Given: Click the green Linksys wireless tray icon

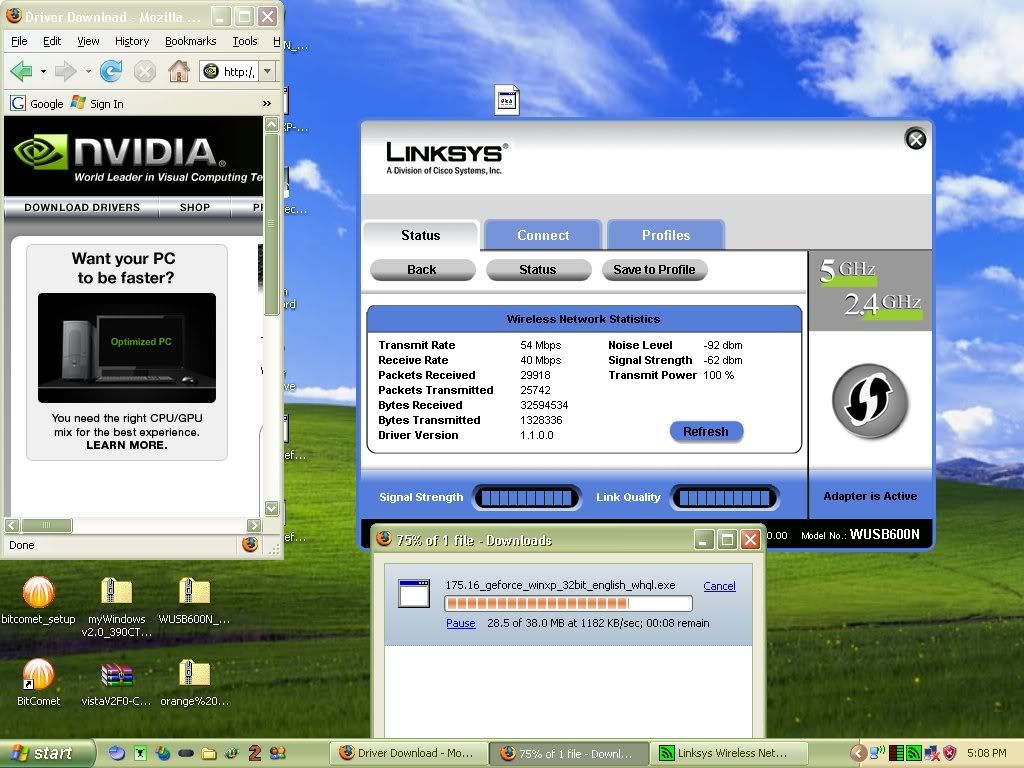Looking at the screenshot, I should (914, 753).
